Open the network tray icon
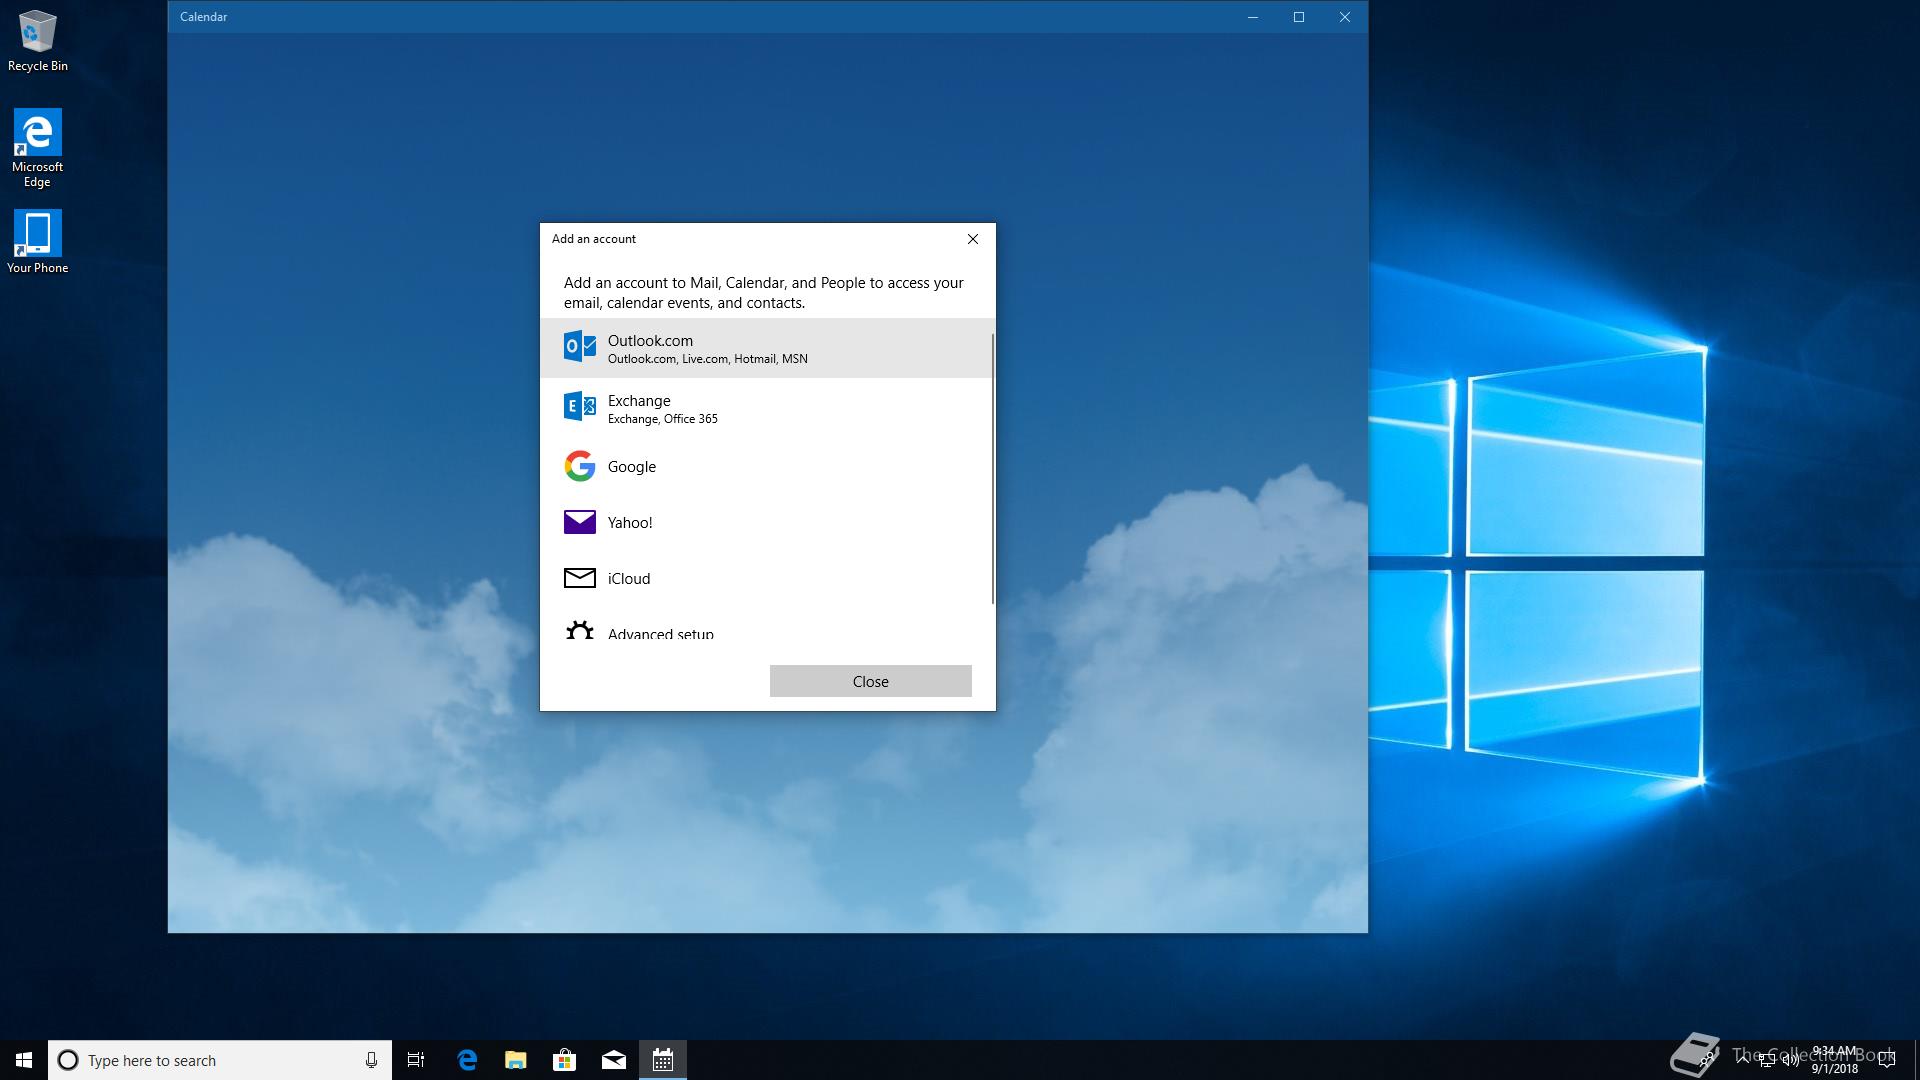 (x=1767, y=1060)
